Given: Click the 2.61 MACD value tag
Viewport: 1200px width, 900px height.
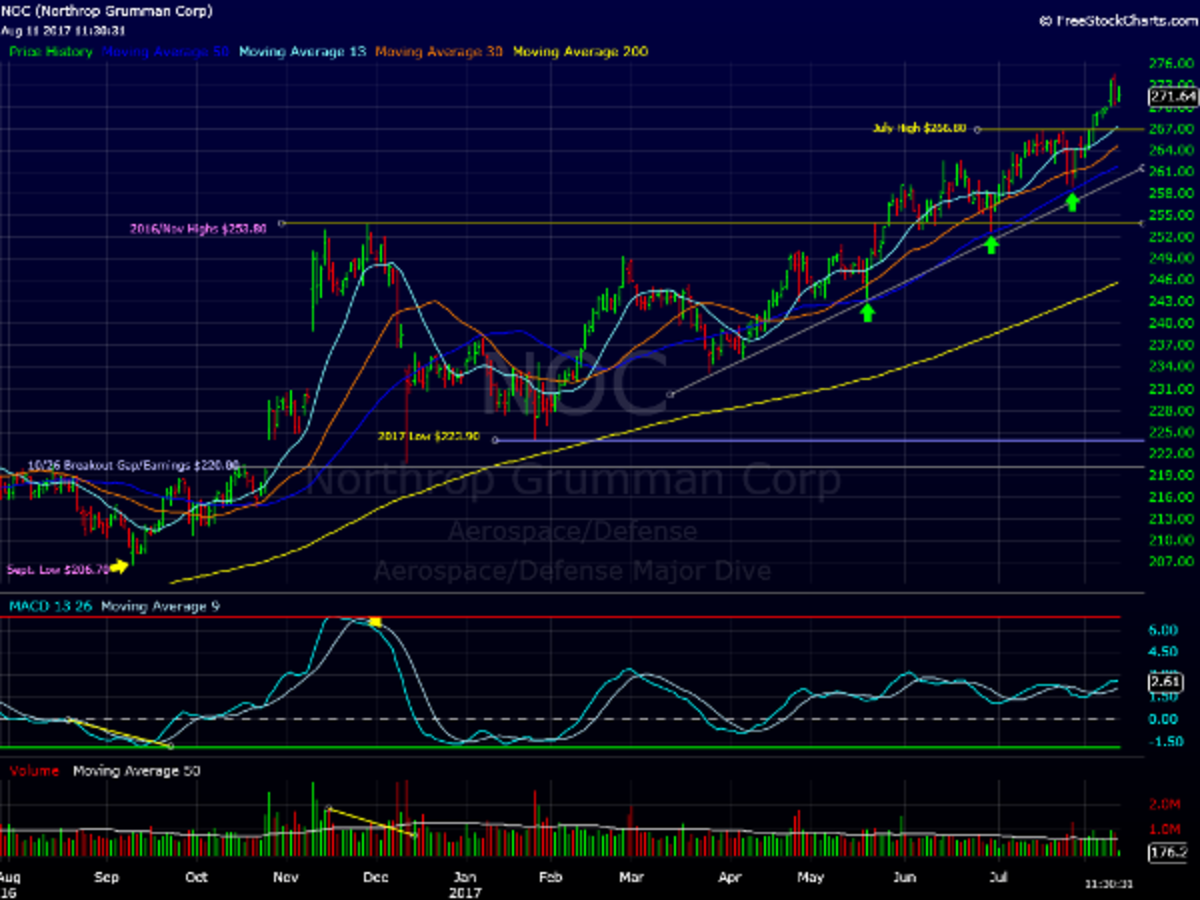Looking at the screenshot, I should click(x=1167, y=682).
